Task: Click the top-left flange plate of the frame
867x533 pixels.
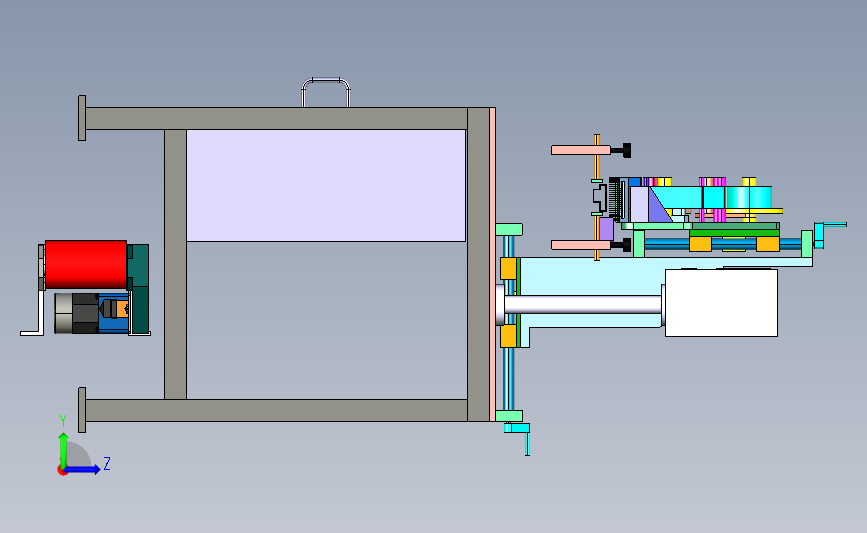Action: pyautogui.click(x=82, y=118)
